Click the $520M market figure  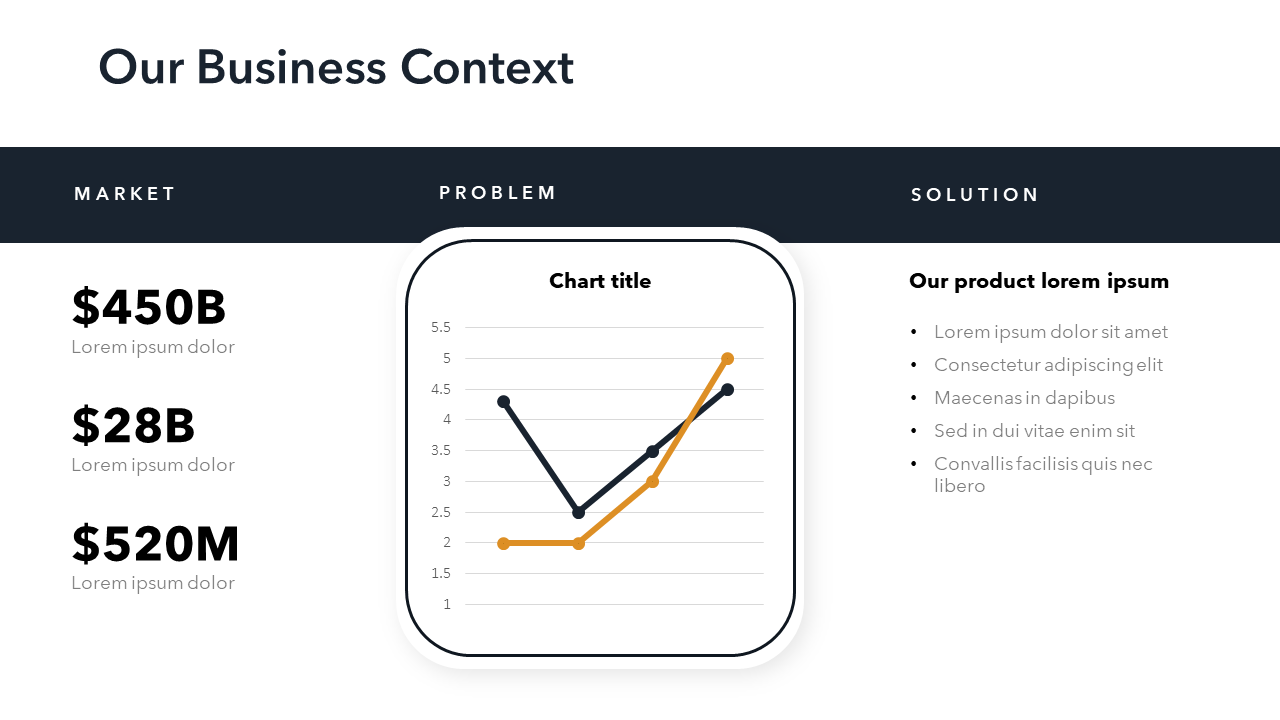pos(155,544)
